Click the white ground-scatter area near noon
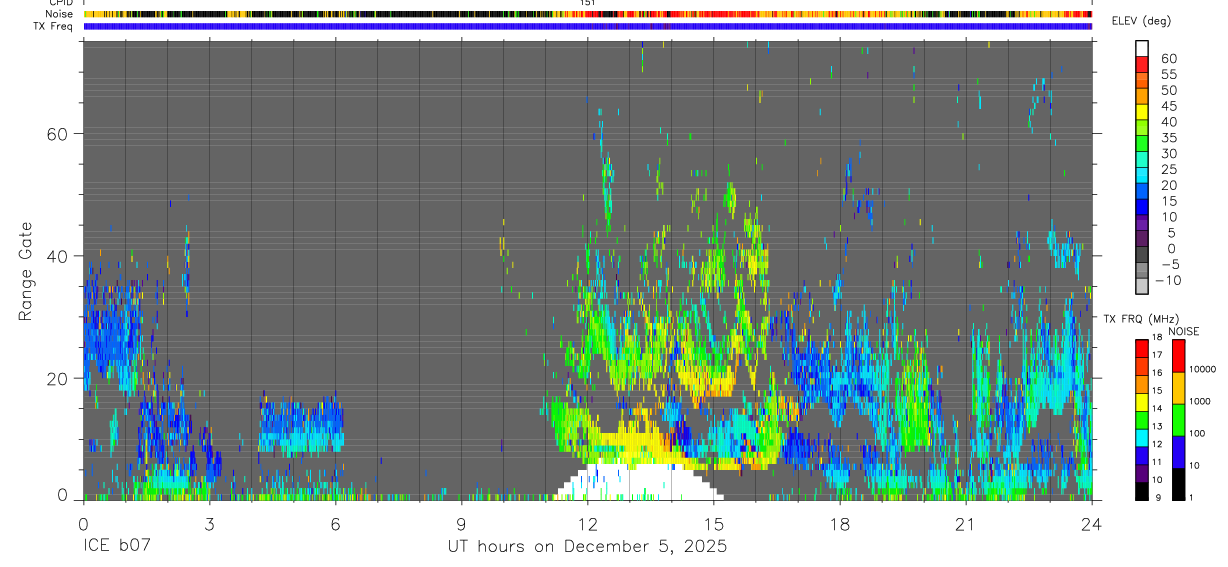Image resolution: width=1228 pixels, height=567 pixels. [x=640, y=481]
